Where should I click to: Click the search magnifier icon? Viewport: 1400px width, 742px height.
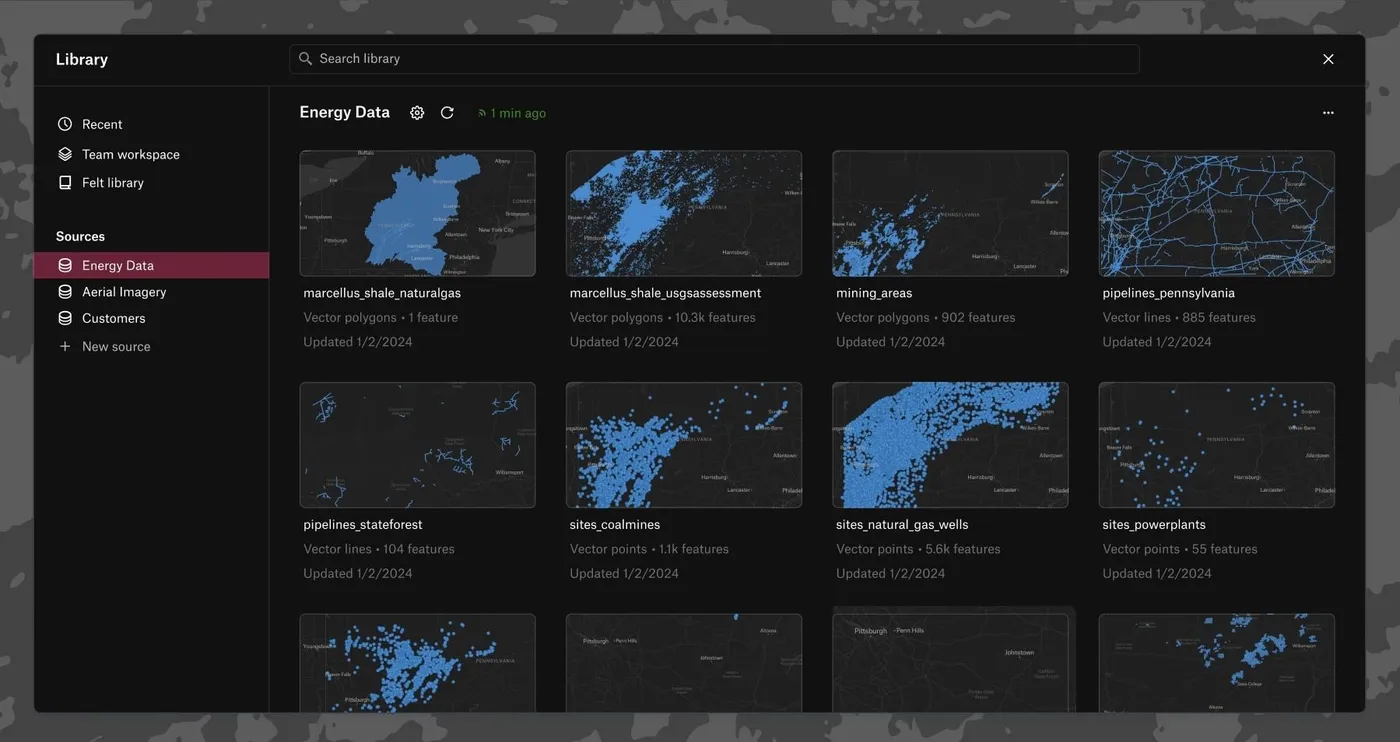[x=305, y=59]
